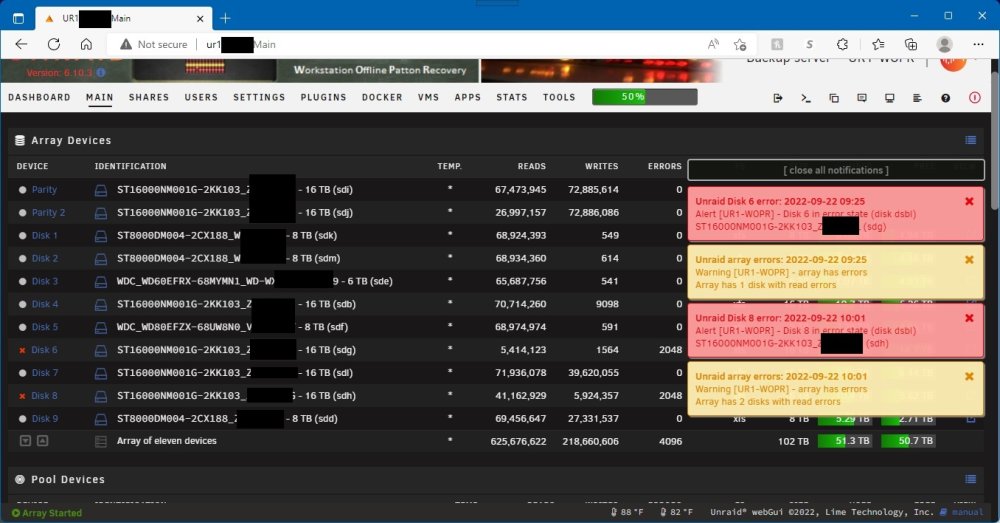Image resolution: width=1000 pixels, height=523 pixels.
Task: Open the VMS menu item
Action: click(x=429, y=97)
